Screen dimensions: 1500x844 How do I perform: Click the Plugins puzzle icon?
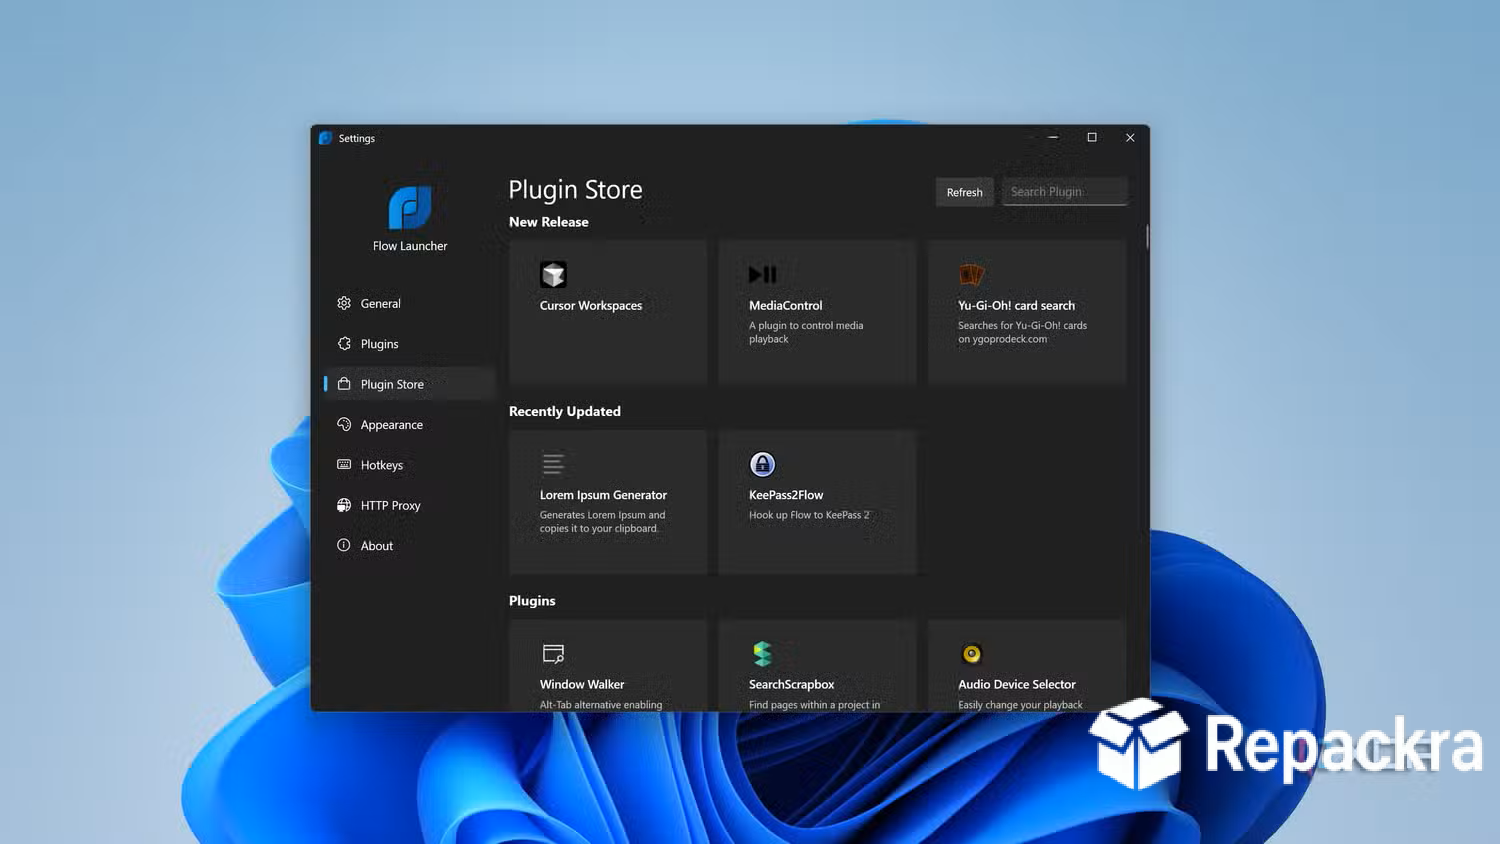pos(344,343)
